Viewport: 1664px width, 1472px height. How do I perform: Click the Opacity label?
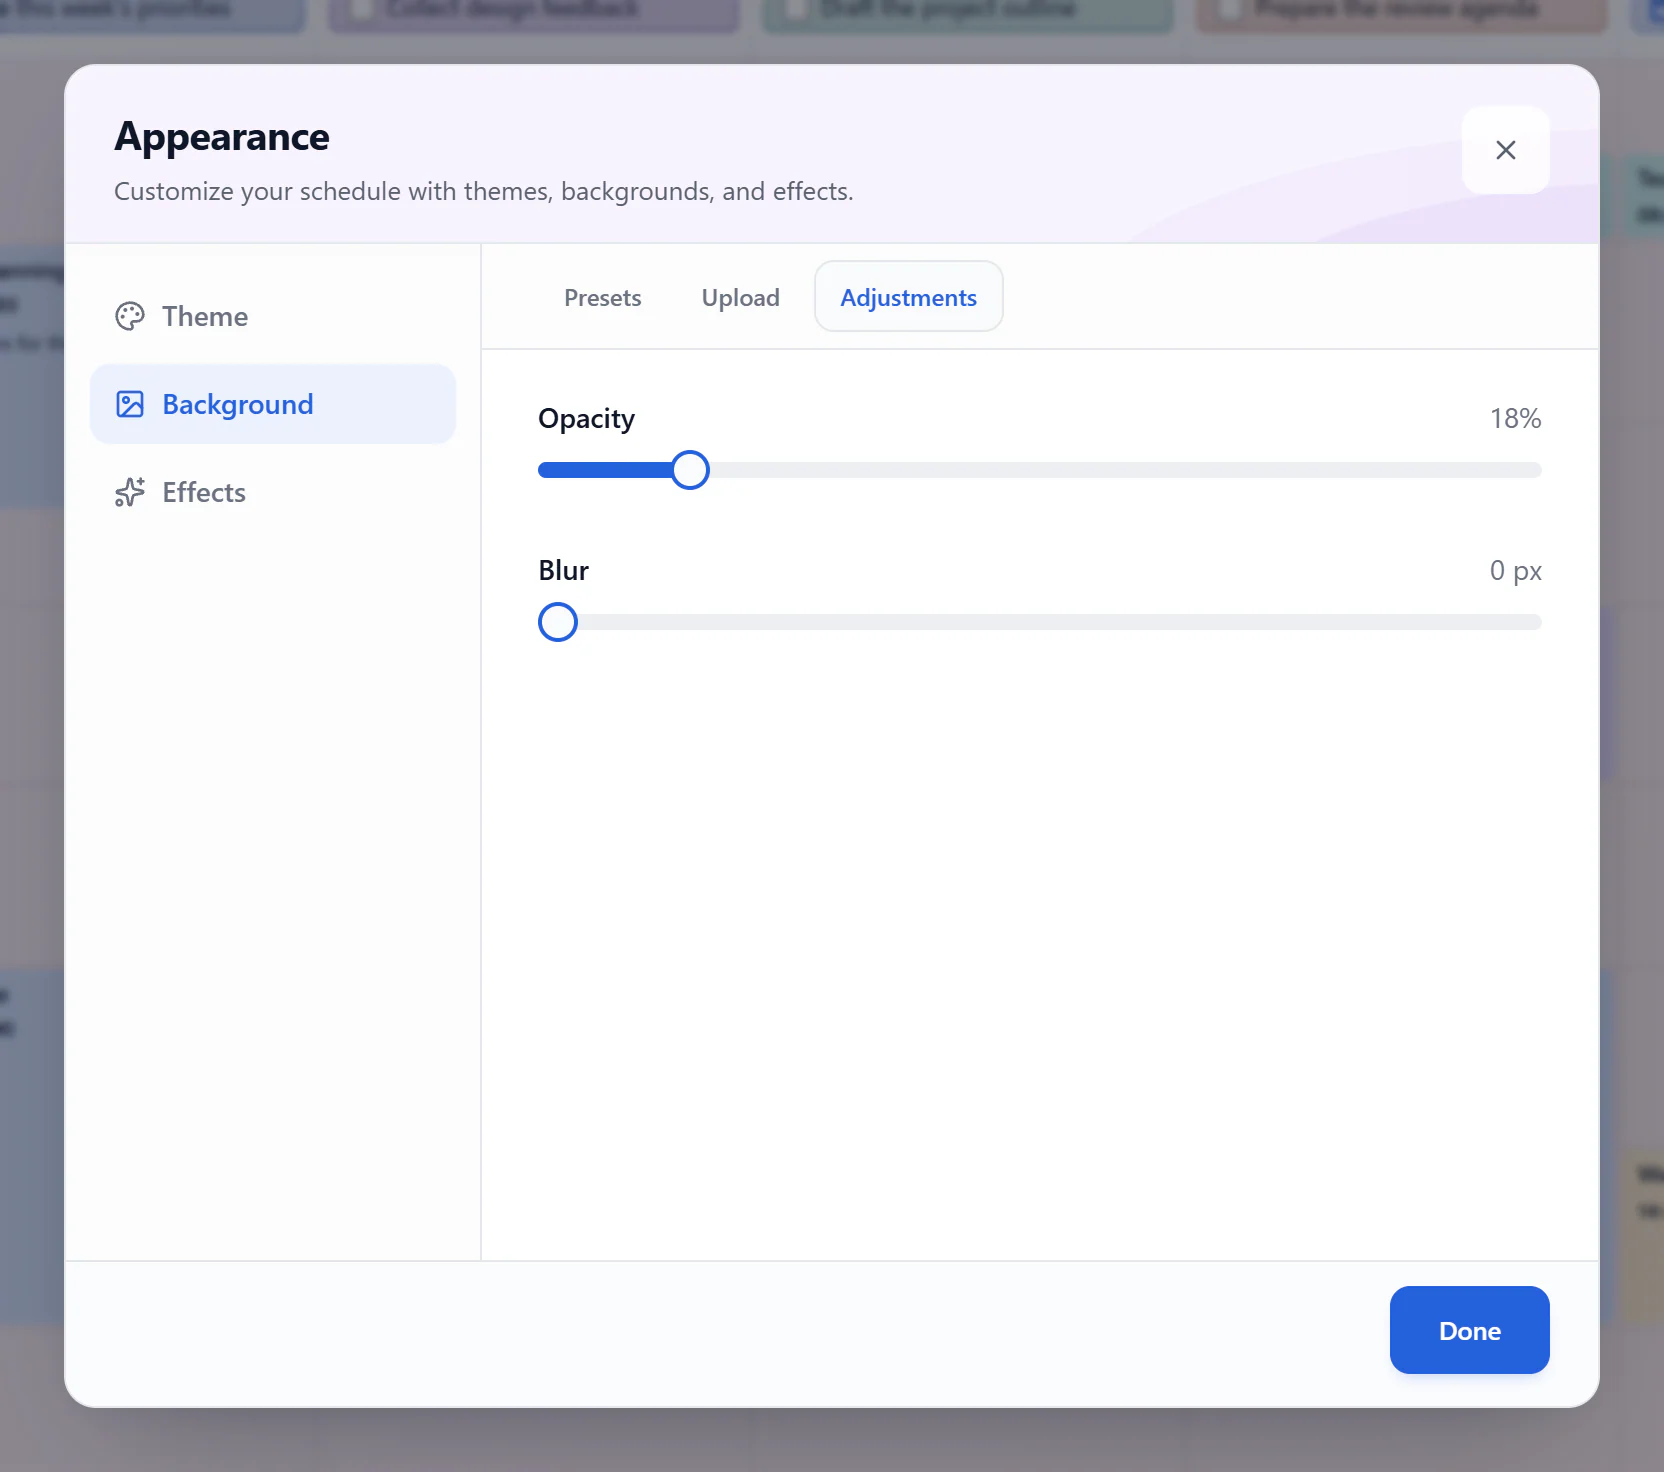click(587, 419)
